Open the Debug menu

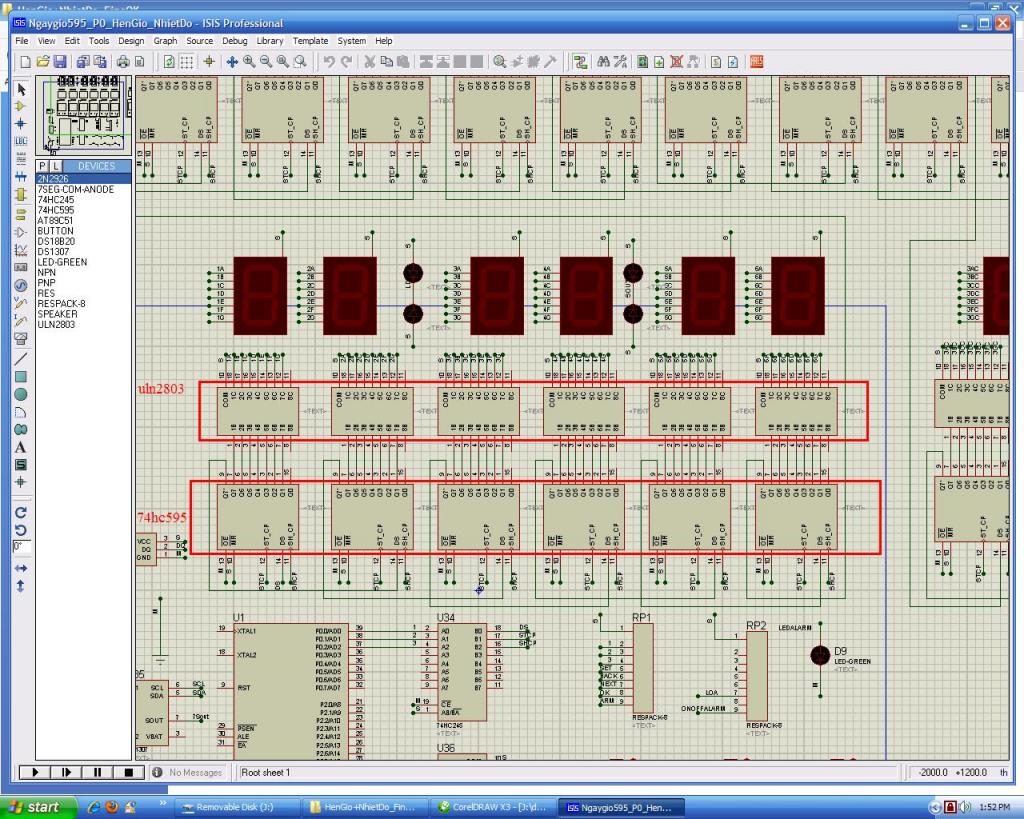coord(235,41)
